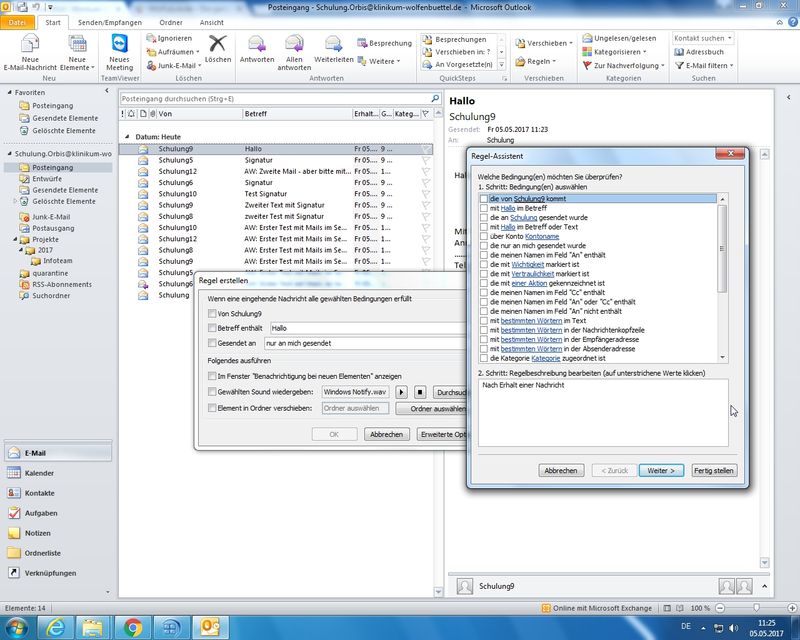Enable 'Von Schulung9' condition checkbox
The width and height of the screenshot is (800, 640).
coord(210,314)
